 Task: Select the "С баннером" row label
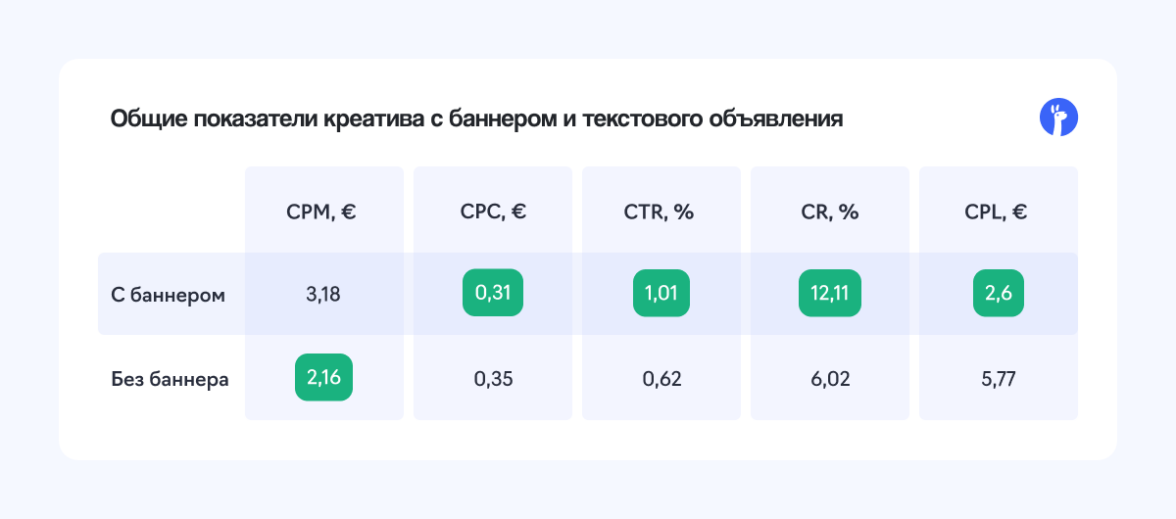click(x=168, y=295)
